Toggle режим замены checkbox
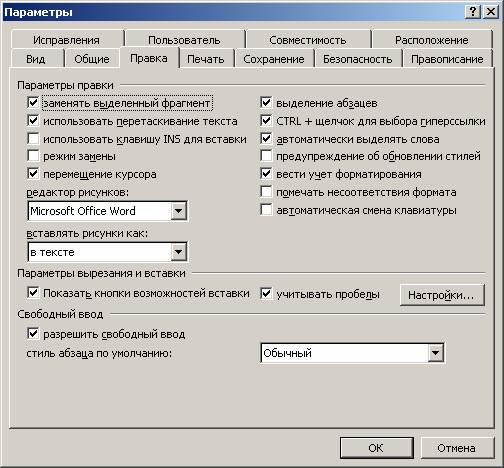 [33, 155]
